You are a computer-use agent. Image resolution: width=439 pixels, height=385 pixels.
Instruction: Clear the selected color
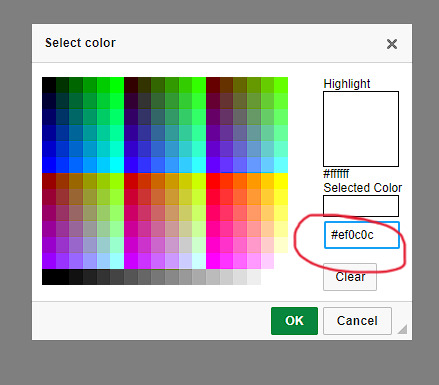(350, 277)
